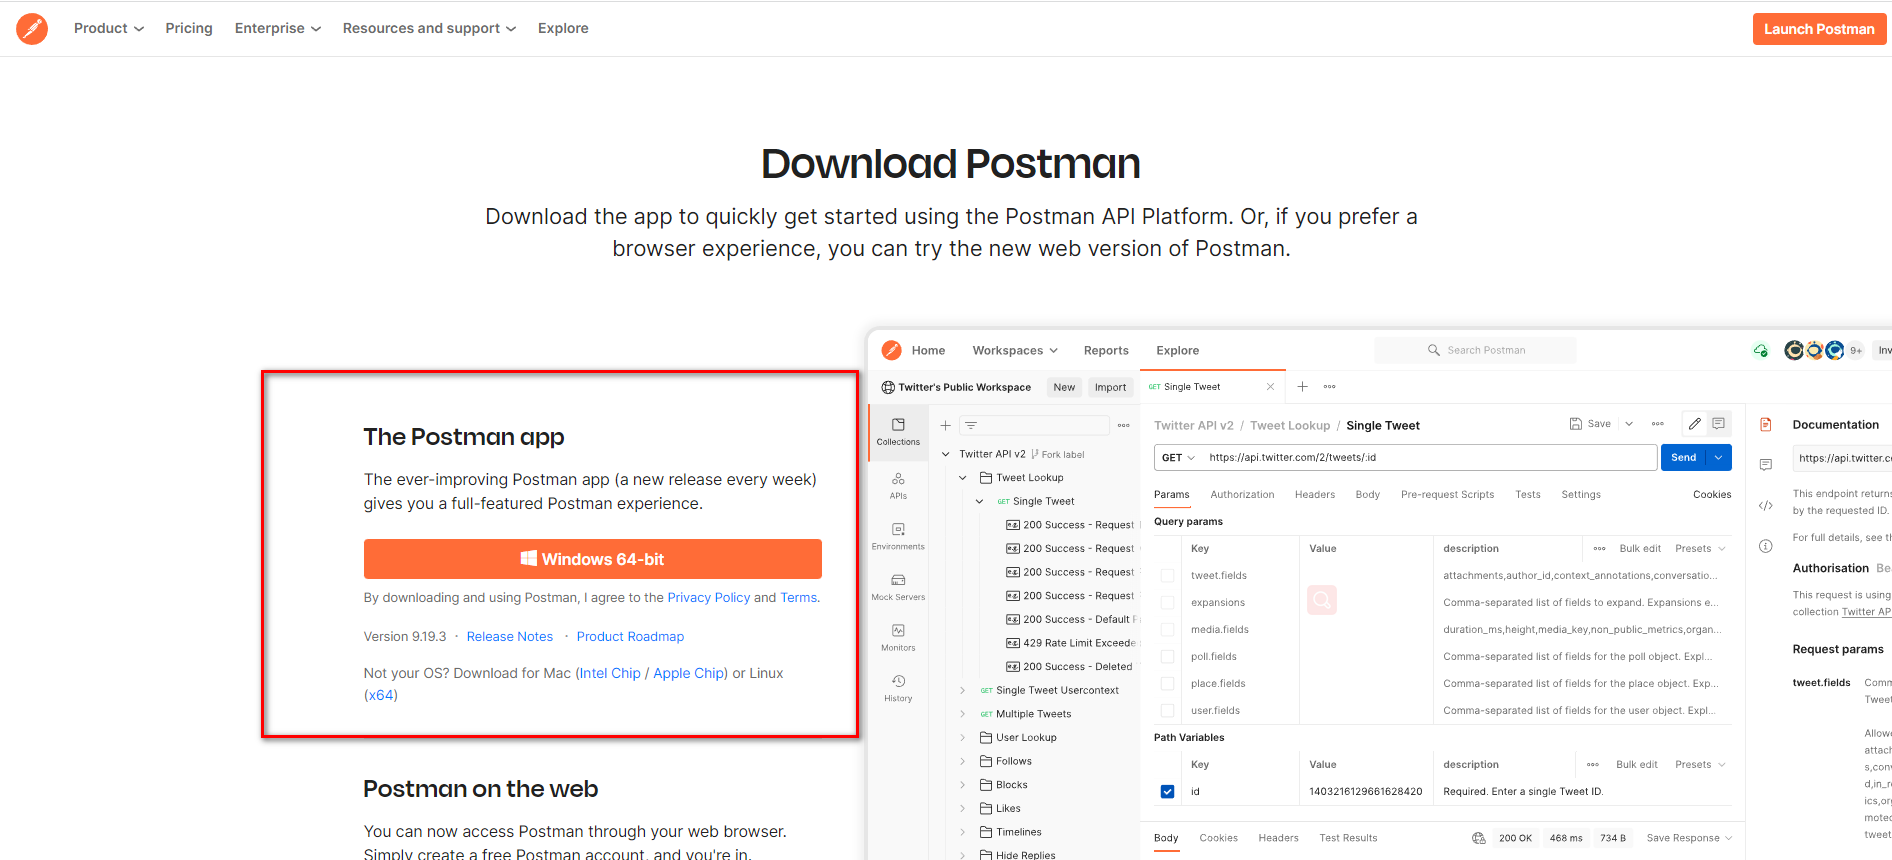
Task: Expand the Resources and support menu
Action: [430, 28]
